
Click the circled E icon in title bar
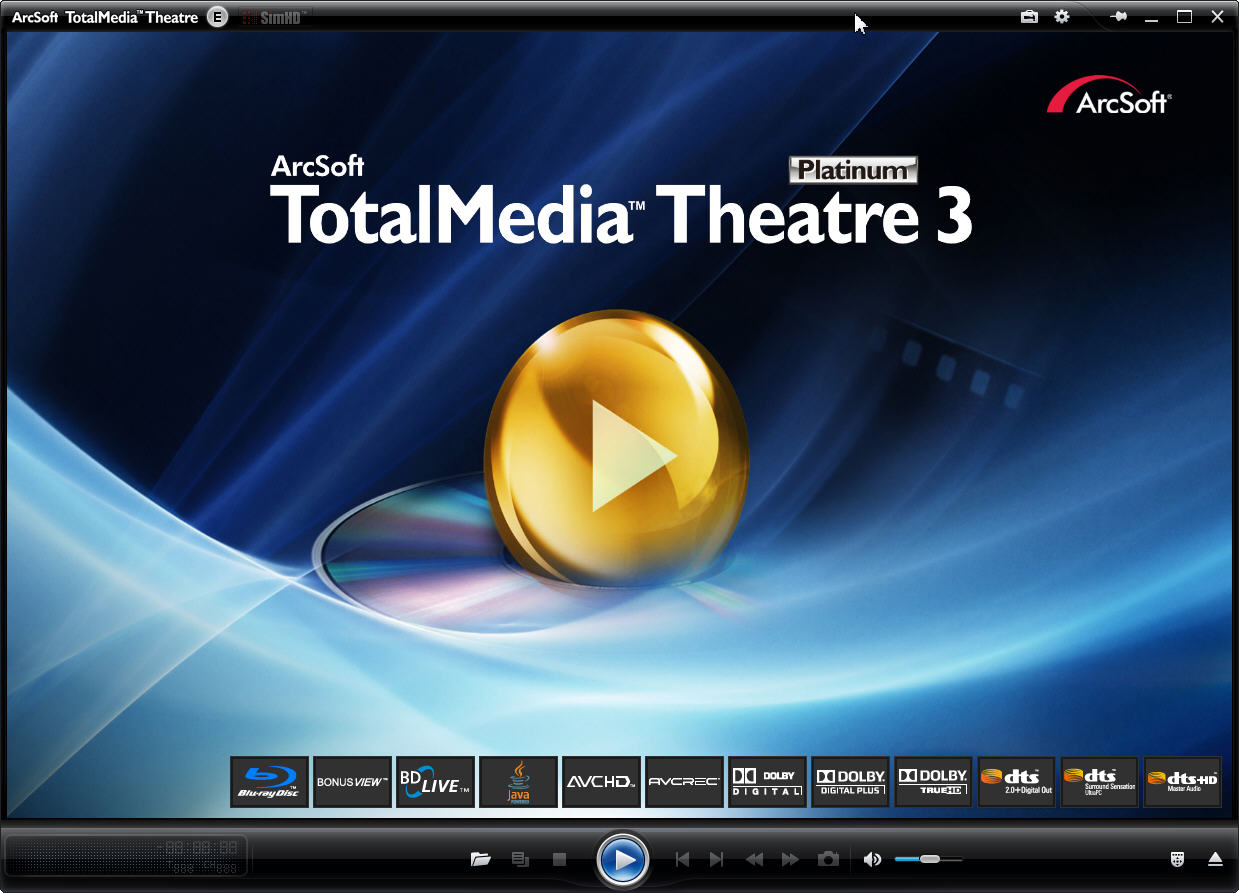(217, 17)
